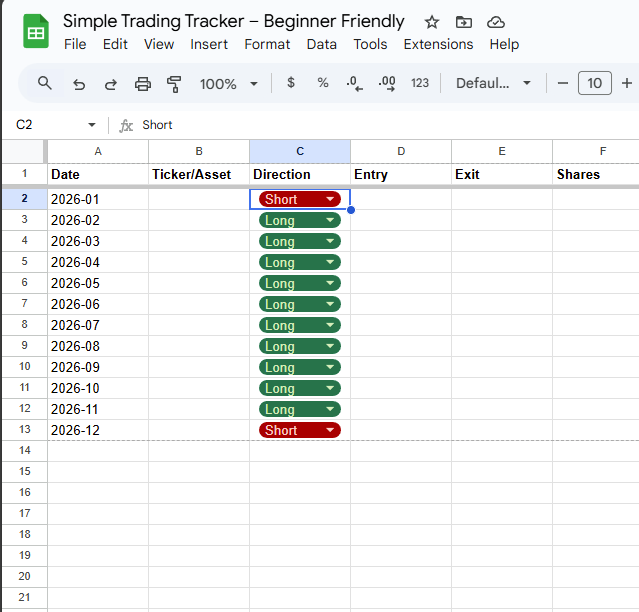Select the cell containing 2026-01
639x612 pixels.
click(x=98, y=199)
